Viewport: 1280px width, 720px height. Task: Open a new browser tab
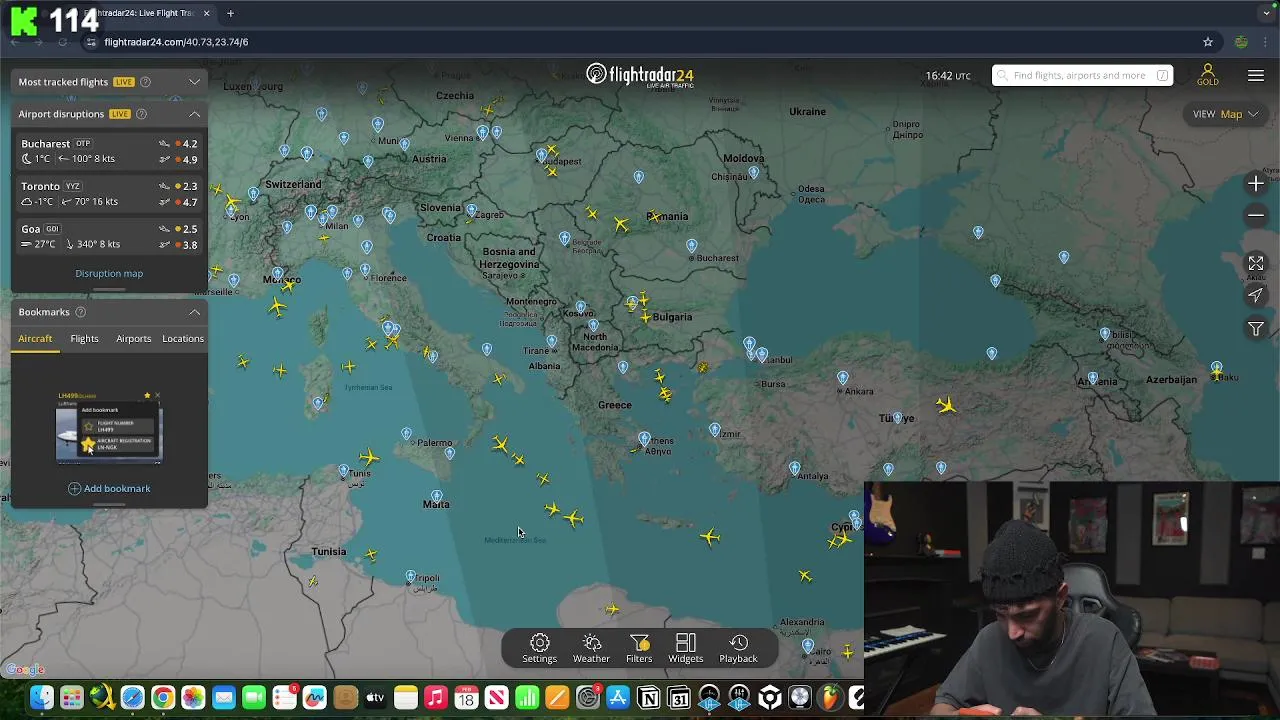pos(230,13)
